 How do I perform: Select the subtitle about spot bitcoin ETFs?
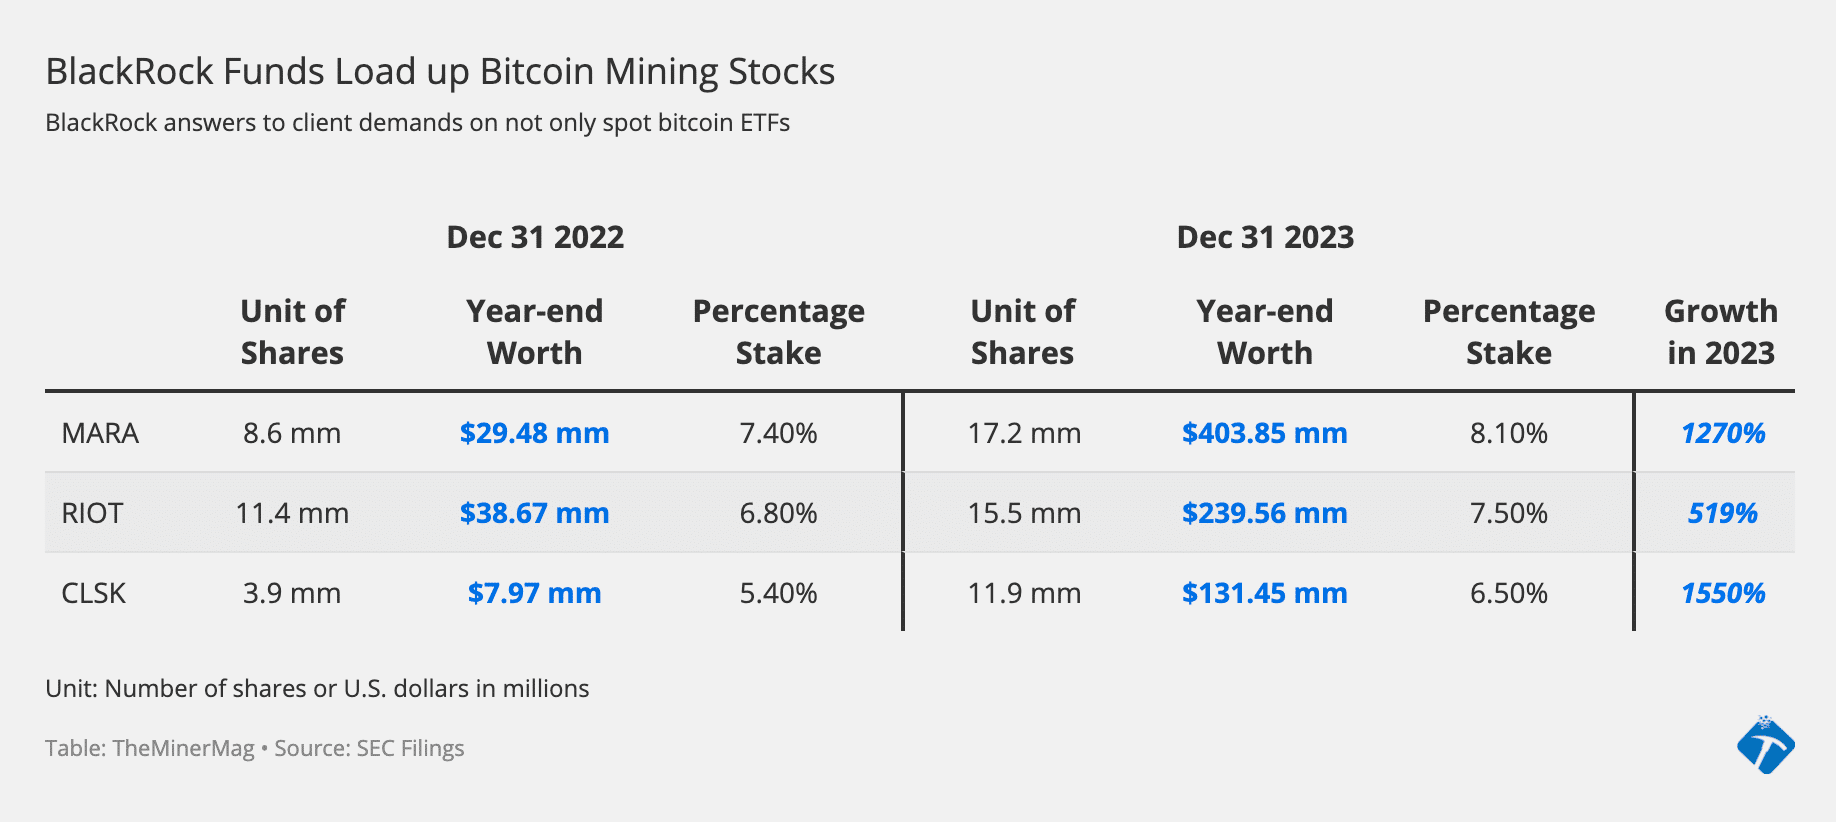418,123
